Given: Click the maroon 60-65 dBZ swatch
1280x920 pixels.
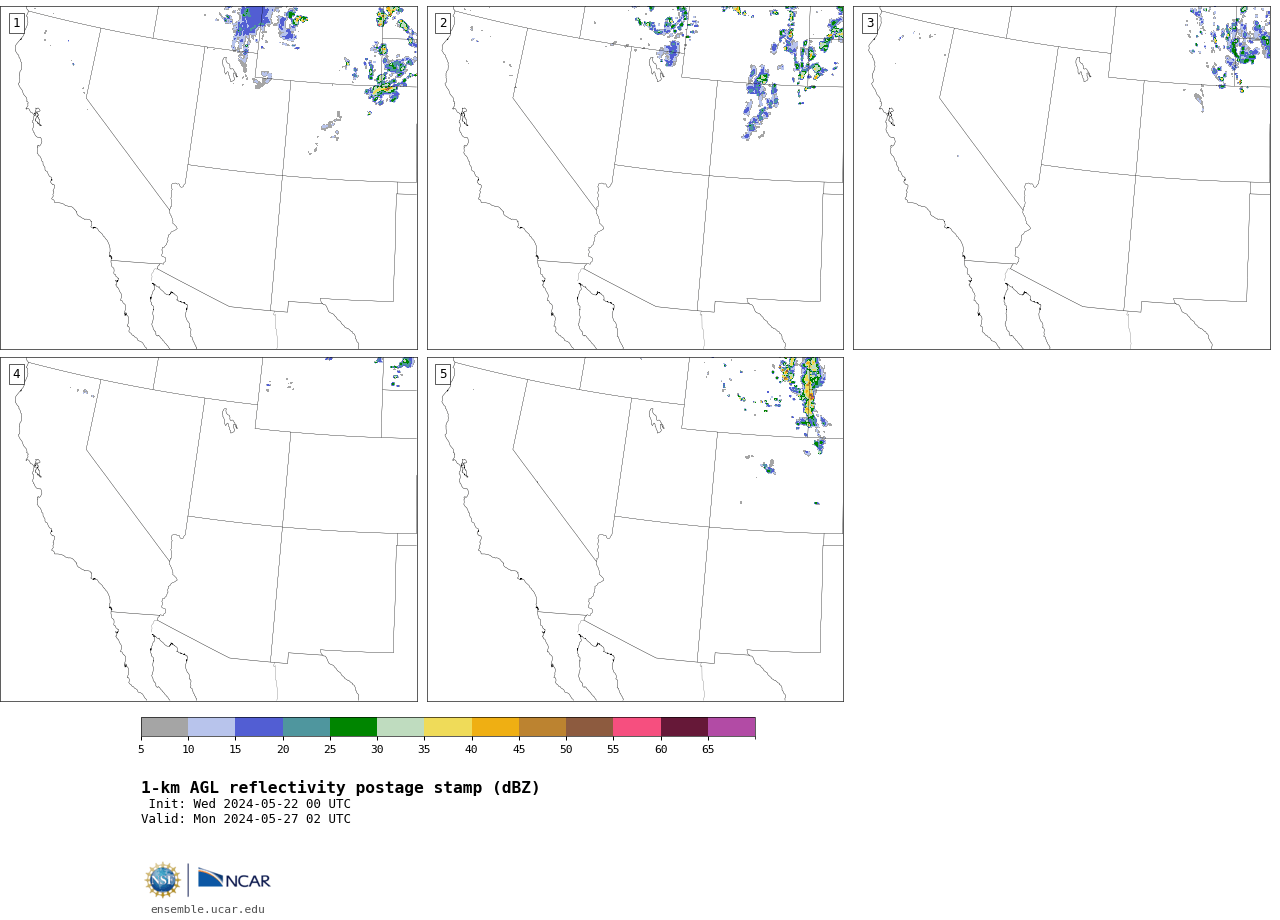Looking at the screenshot, I should point(684,727).
